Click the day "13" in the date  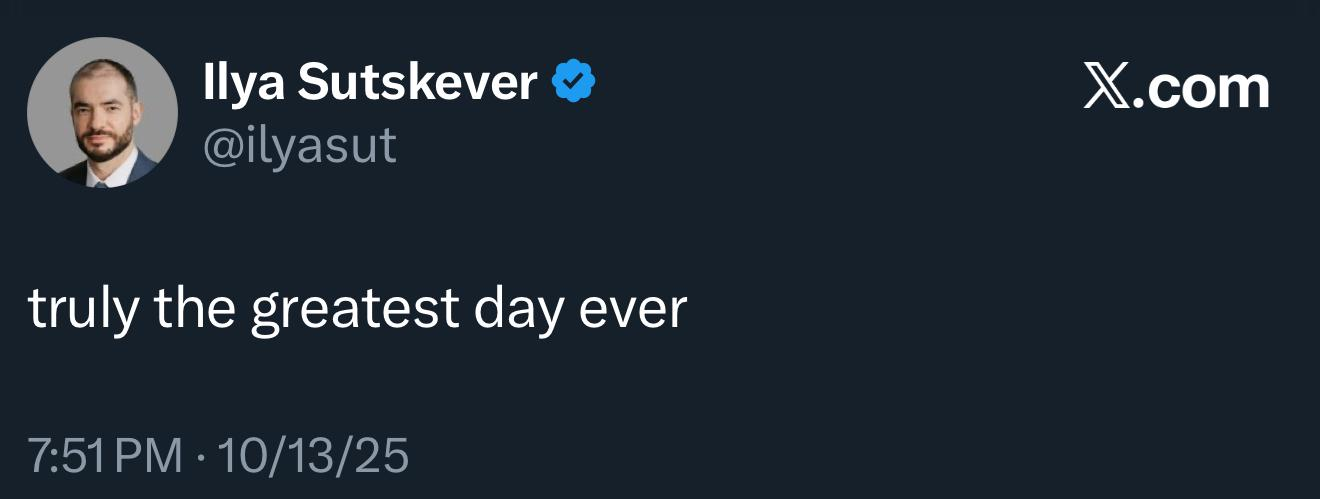(x=312, y=456)
